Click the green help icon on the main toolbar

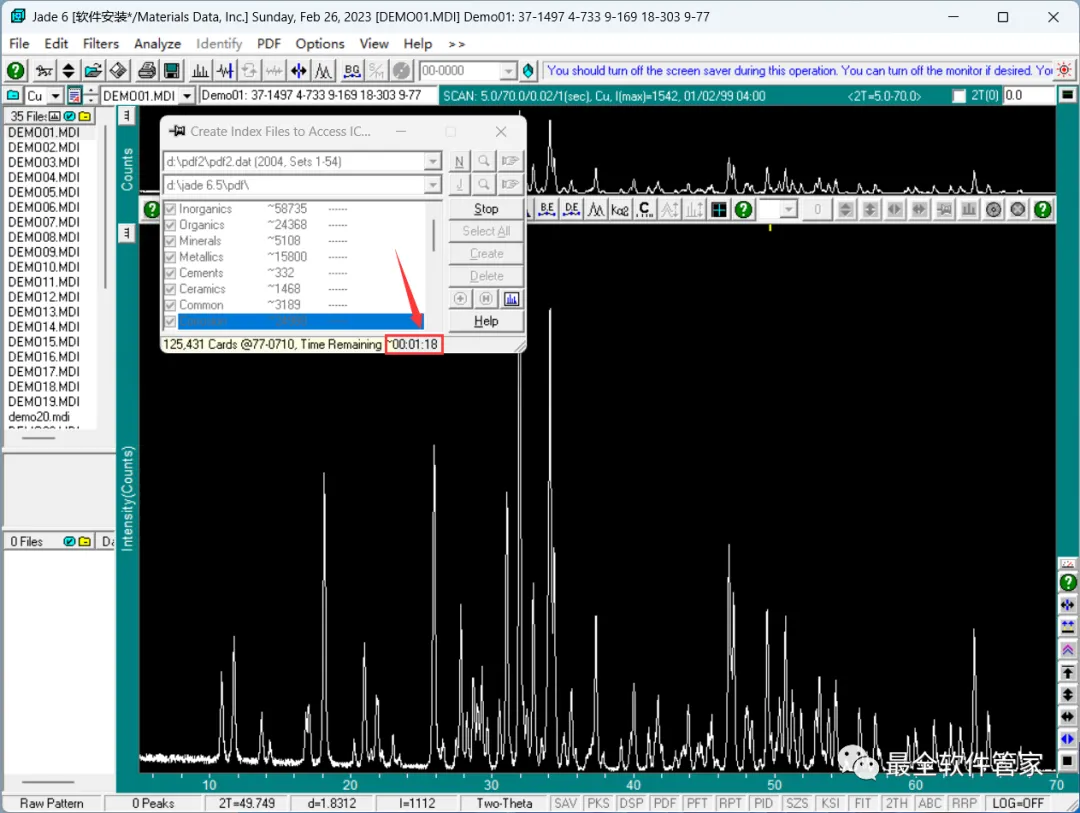16,70
